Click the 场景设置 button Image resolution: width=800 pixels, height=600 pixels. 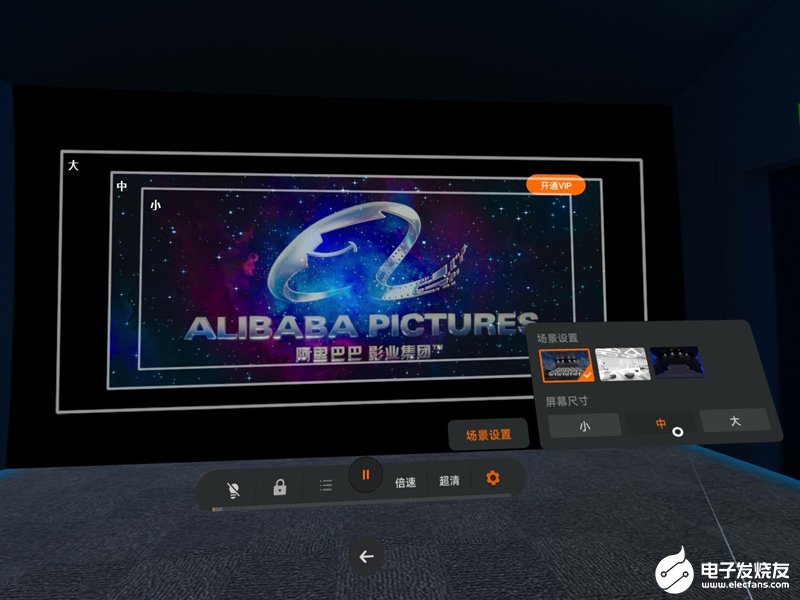pyautogui.click(x=488, y=435)
